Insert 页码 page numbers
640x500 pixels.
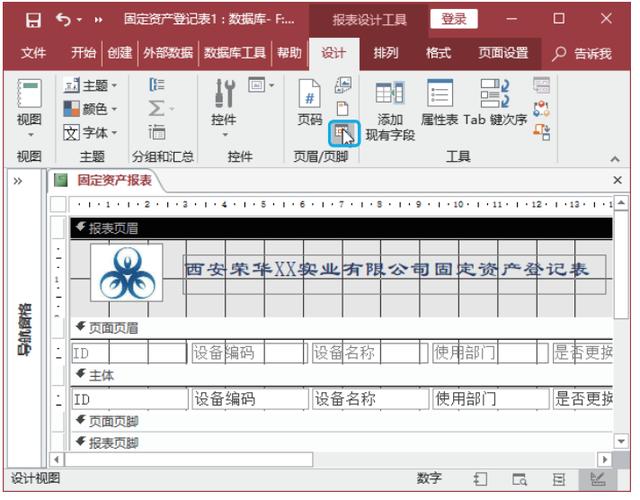(309, 102)
